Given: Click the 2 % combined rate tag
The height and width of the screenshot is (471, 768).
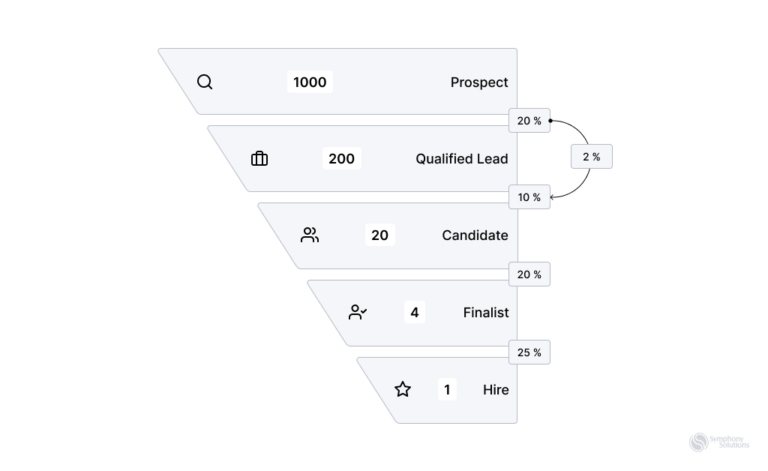Looking at the screenshot, I should [x=591, y=157].
